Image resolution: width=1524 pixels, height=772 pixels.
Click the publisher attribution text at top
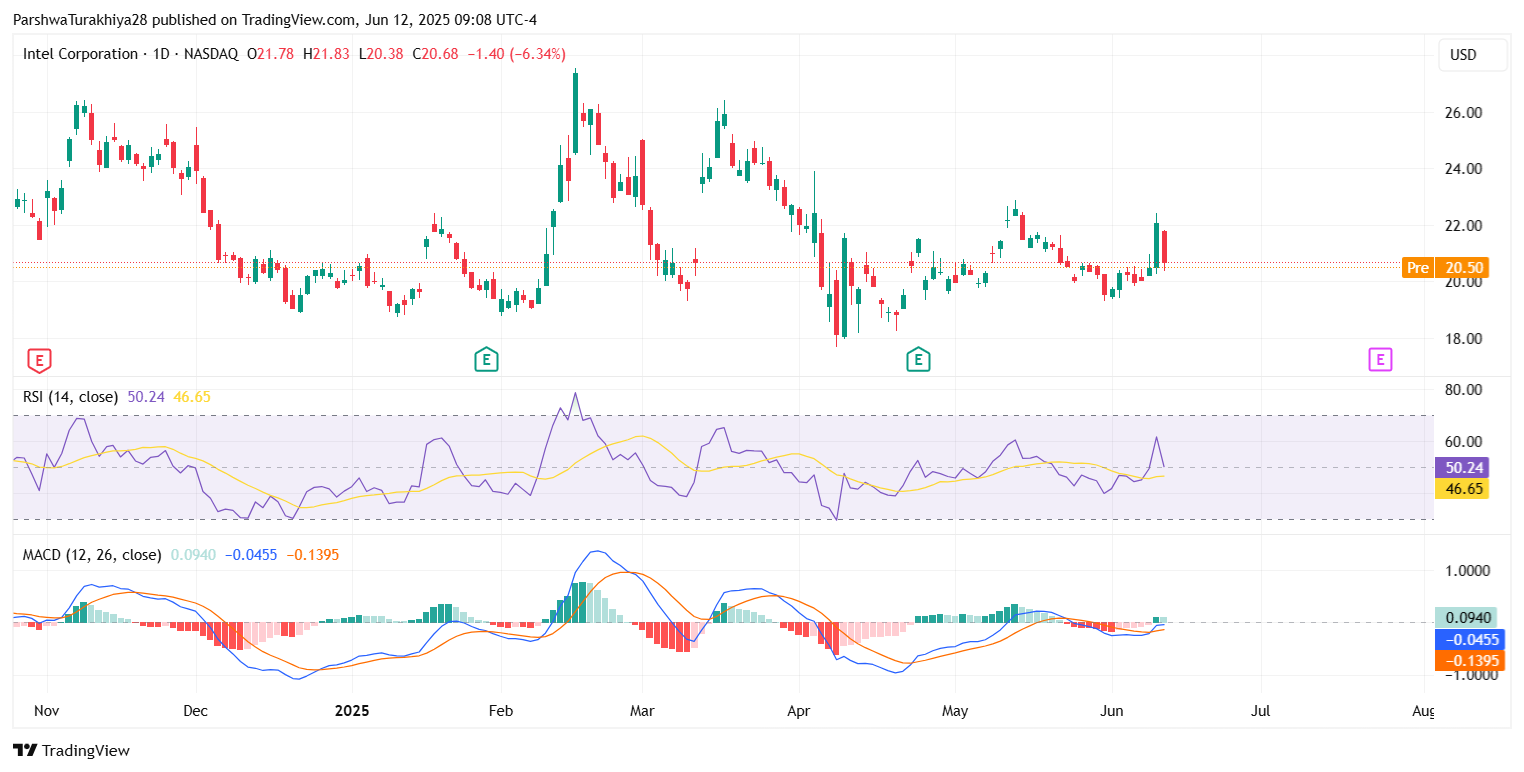coord(275,19)
